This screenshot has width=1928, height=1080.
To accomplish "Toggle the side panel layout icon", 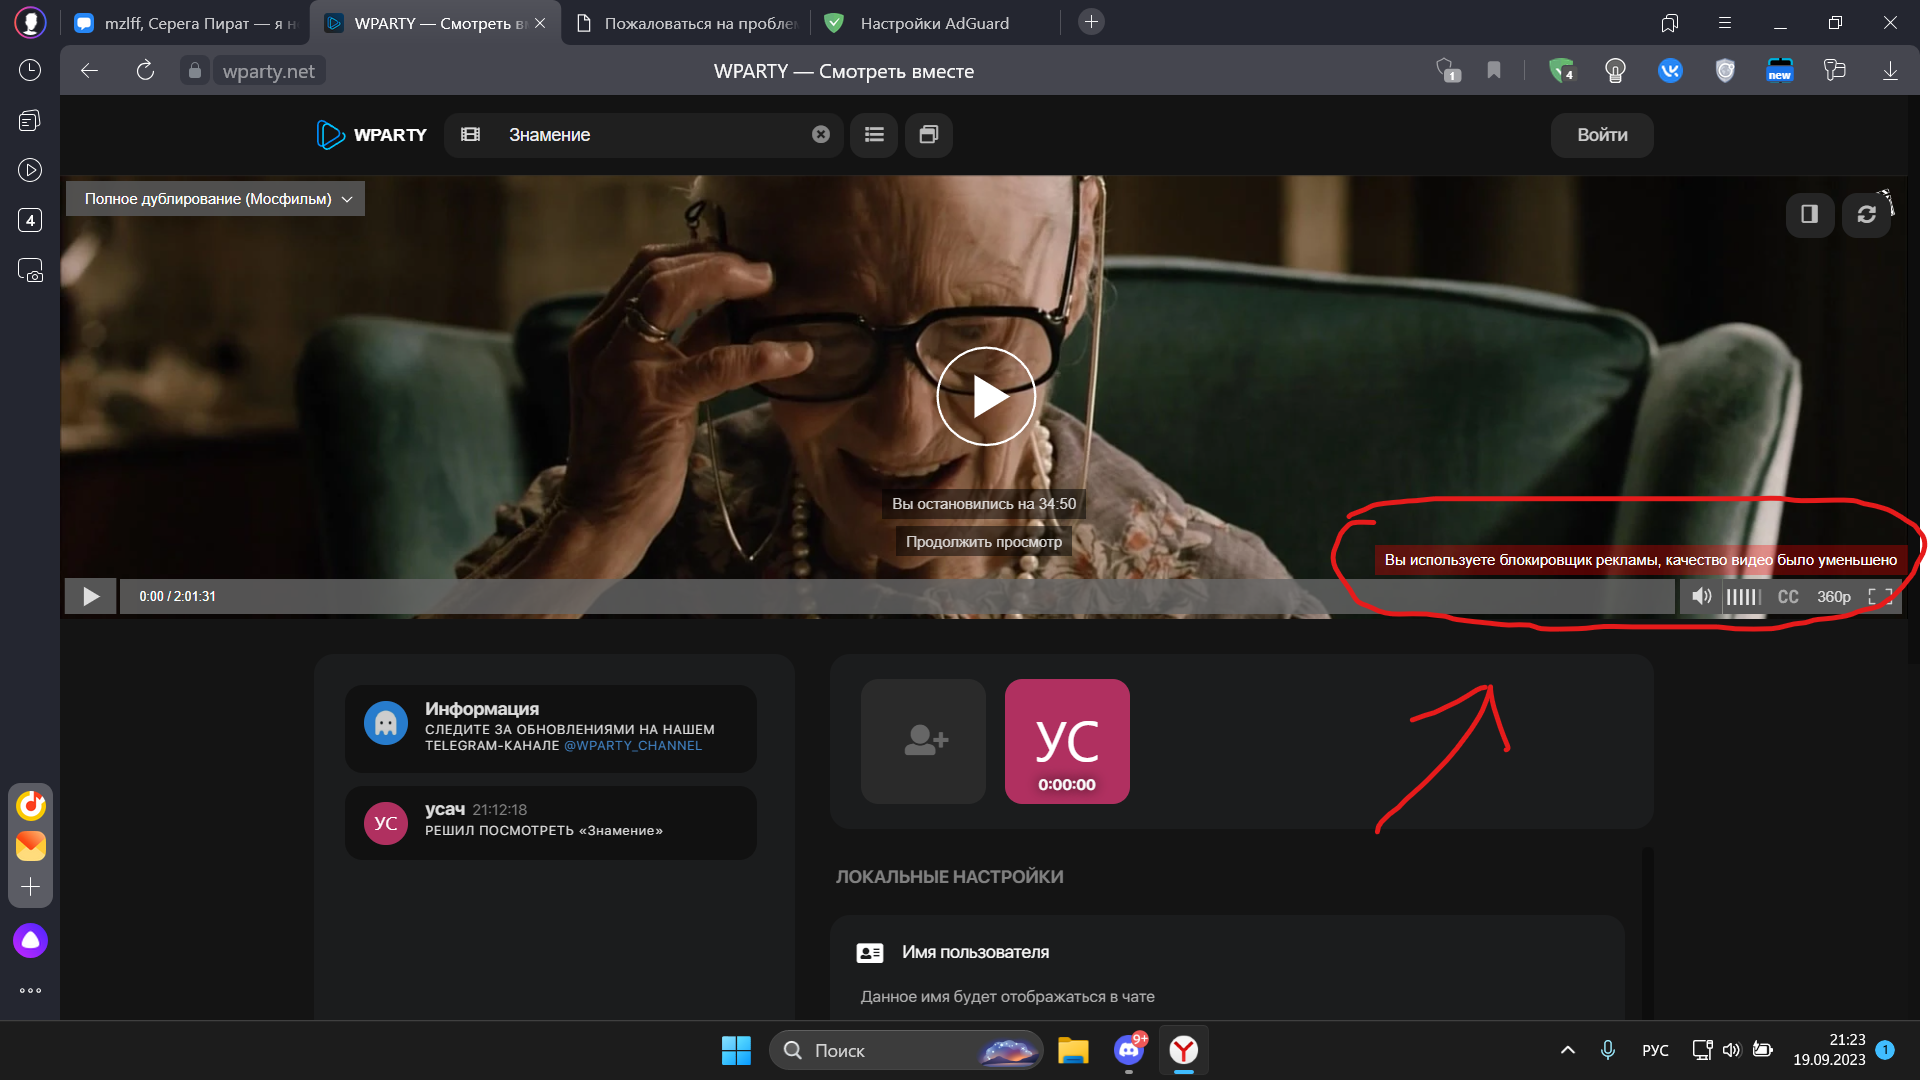I will tap(1809, 214).
